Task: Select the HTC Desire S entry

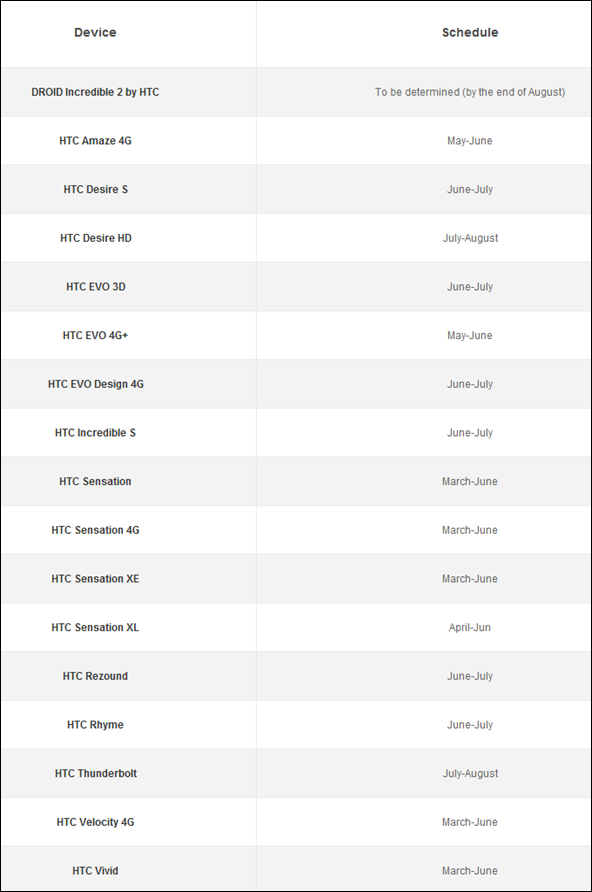Action: (96, 189)
